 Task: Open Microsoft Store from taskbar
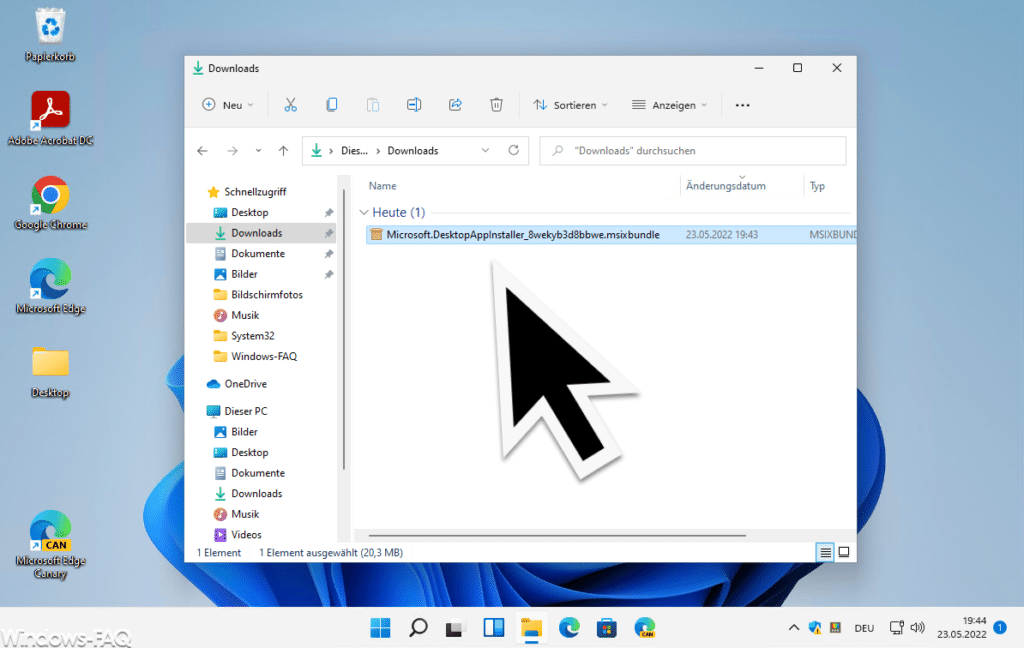(x=607, y=628)
